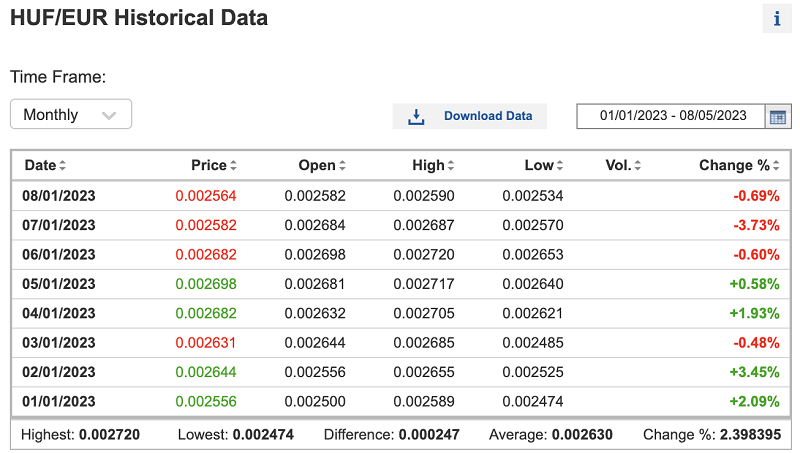The height and width of the screenshot is (453, 800).
Task: Select the 05/01/2023 row date
Action: [59, 284]
